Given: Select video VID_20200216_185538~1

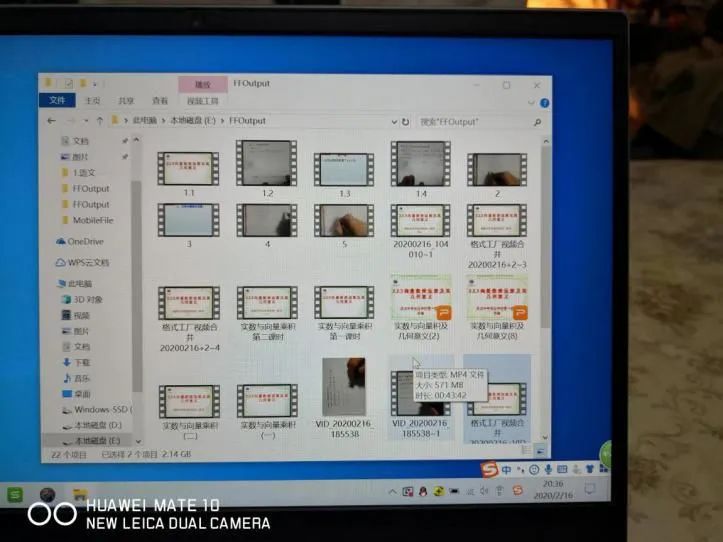Looking at the screenshot, I should point(421,399).
